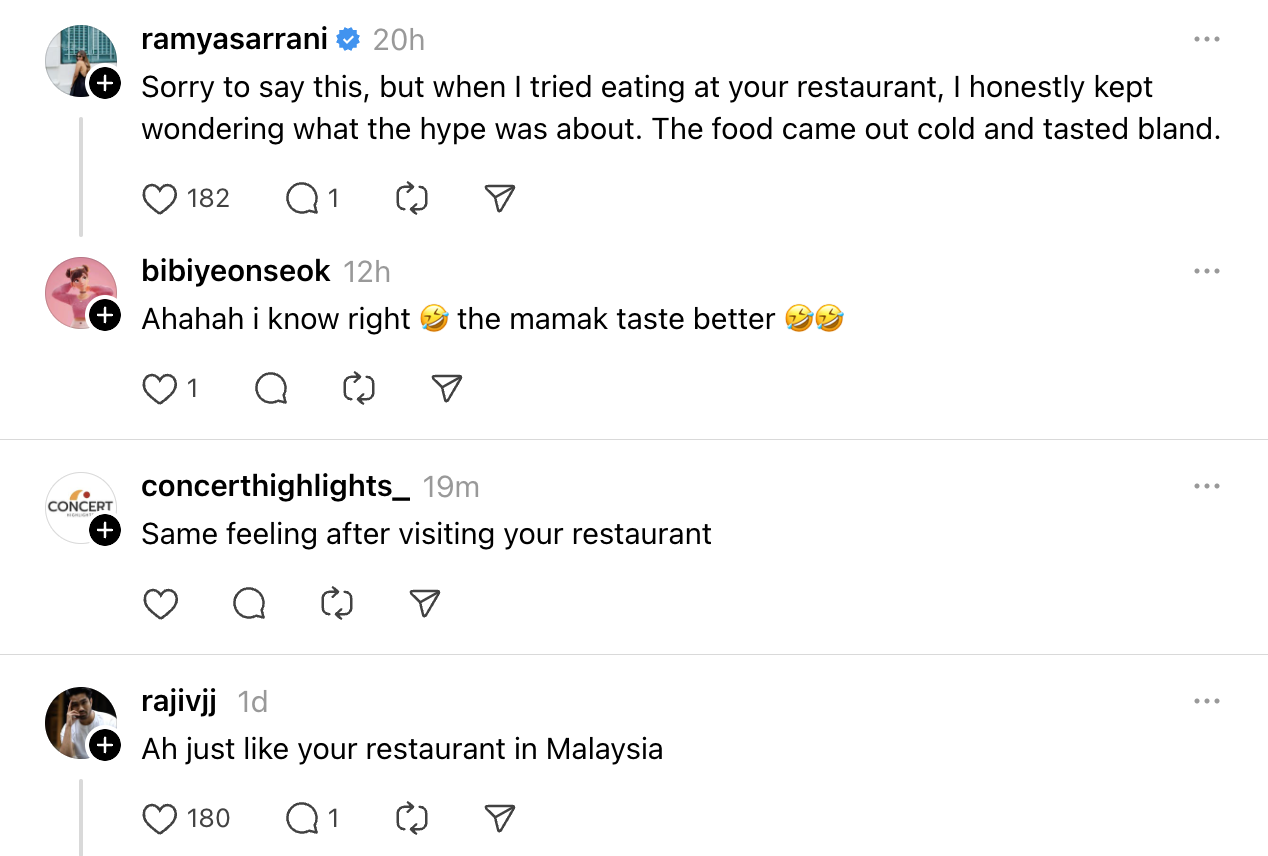1268x856 pixels.
Task: Like rajivjj's Malaysia comment
Action: (160, 819)
